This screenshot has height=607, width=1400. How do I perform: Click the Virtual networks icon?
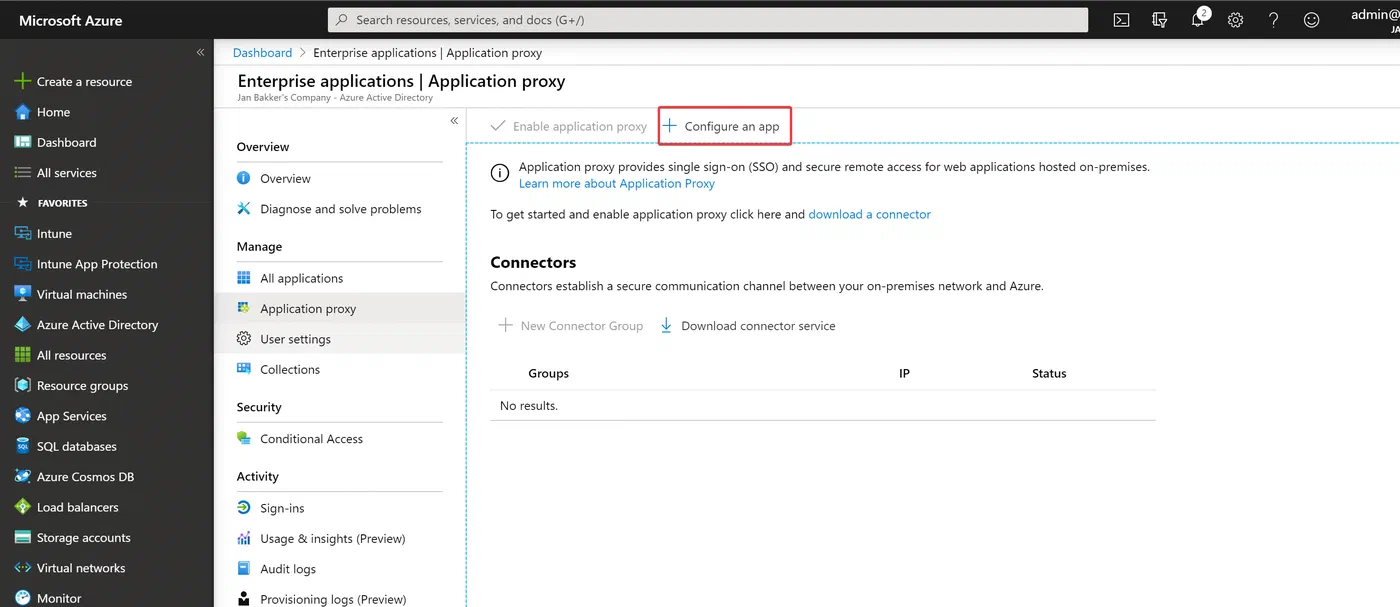(x=22, y=568)
